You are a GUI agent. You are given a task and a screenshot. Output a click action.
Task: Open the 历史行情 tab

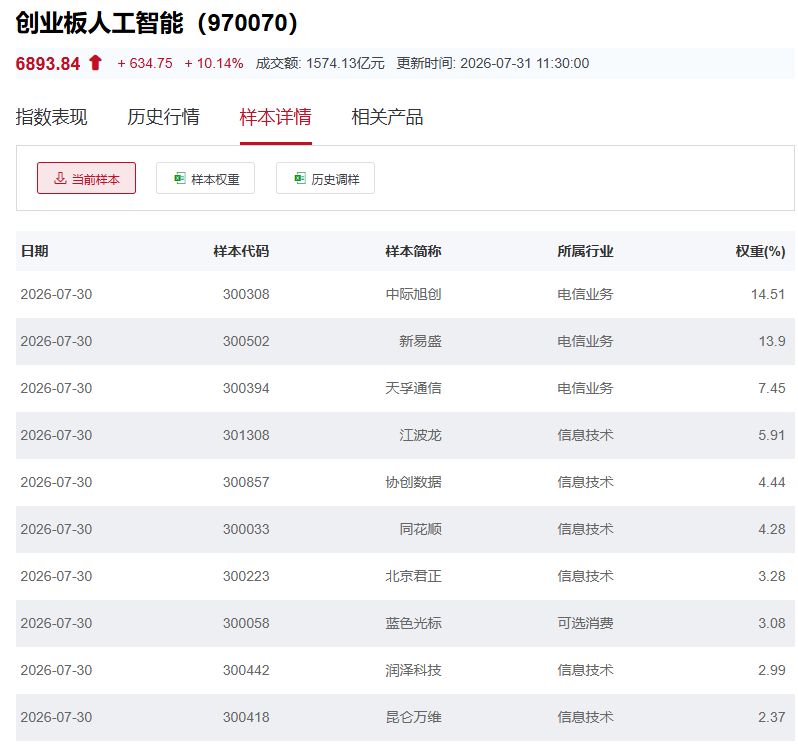[x=163, y=117]
